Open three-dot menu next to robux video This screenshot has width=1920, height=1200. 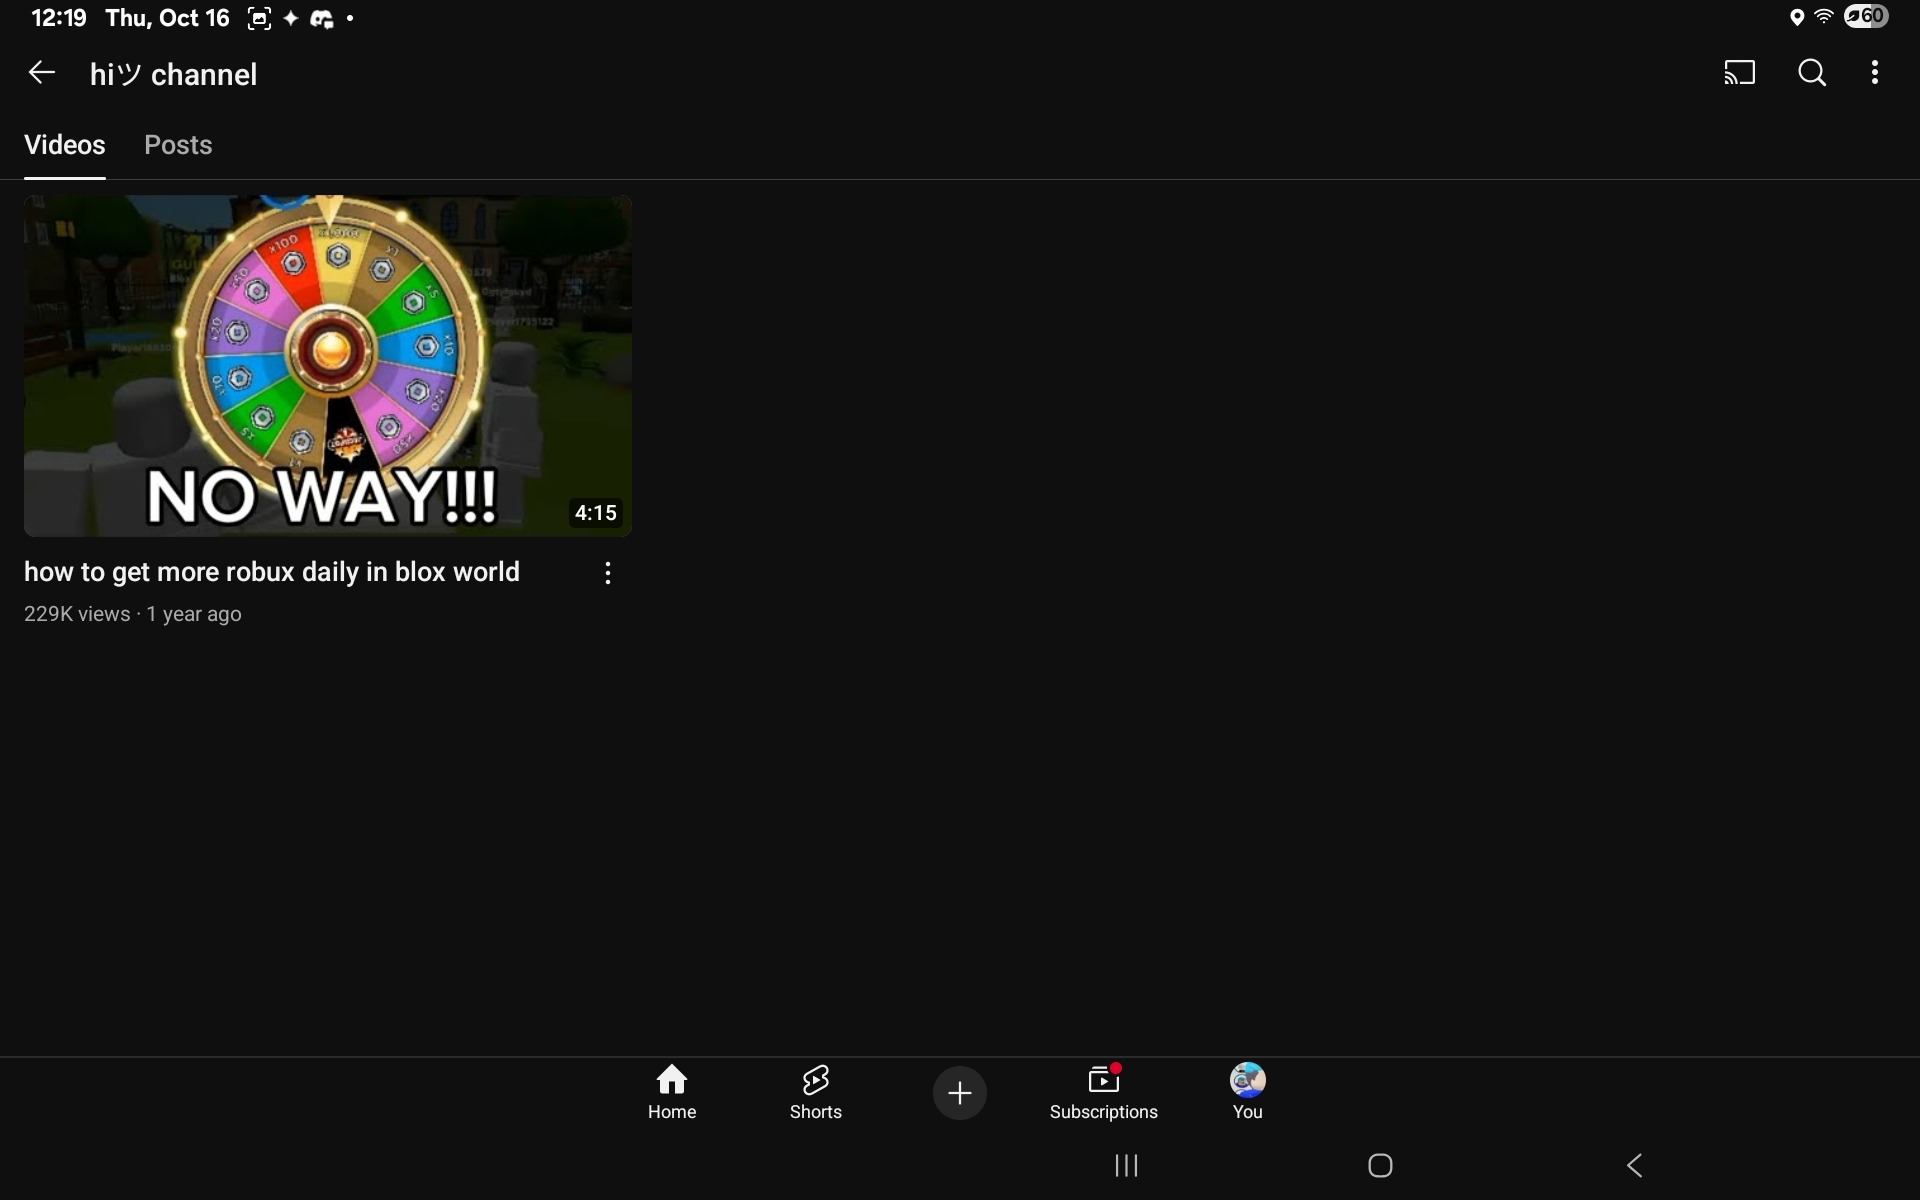(607, 573)
